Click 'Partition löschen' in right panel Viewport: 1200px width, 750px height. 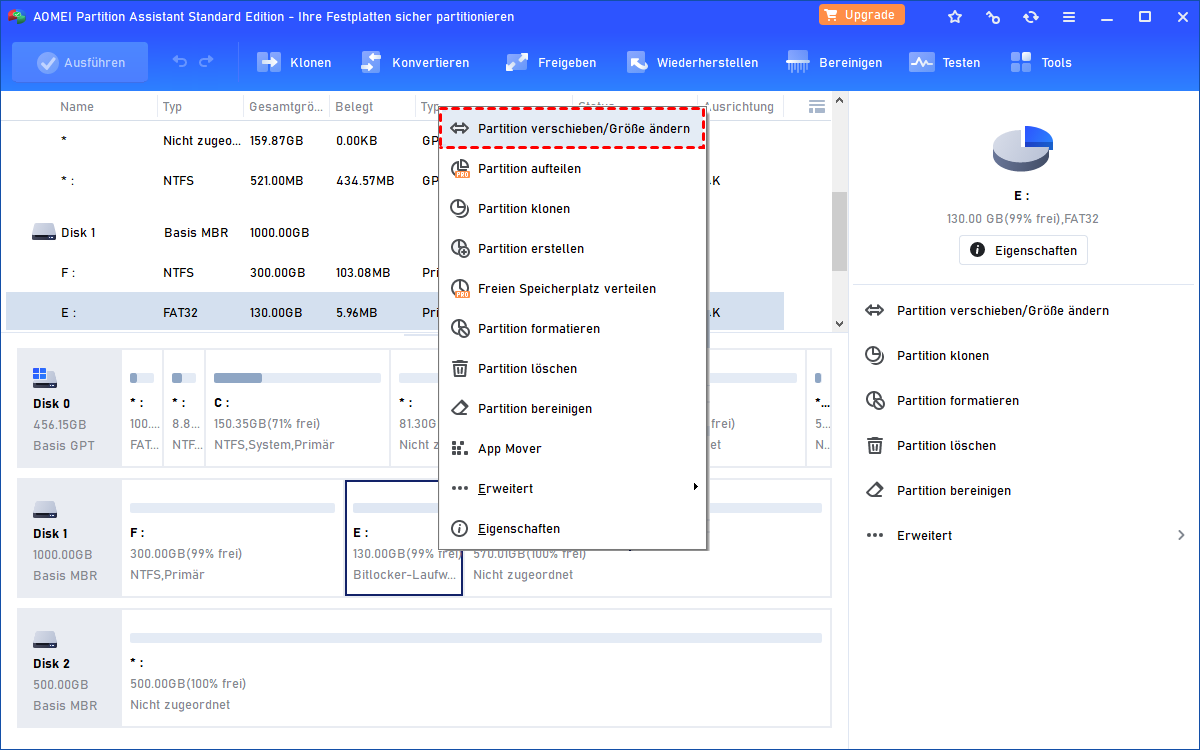tap(946, 446)
